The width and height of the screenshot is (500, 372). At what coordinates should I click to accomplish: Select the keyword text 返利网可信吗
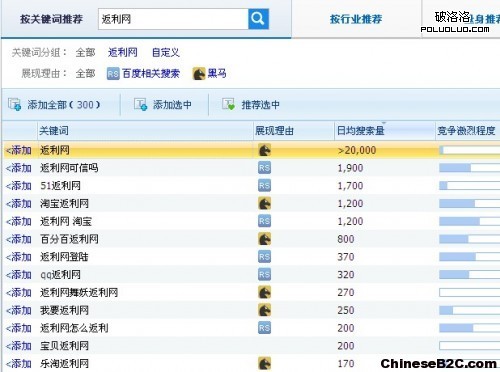point(69,168)
